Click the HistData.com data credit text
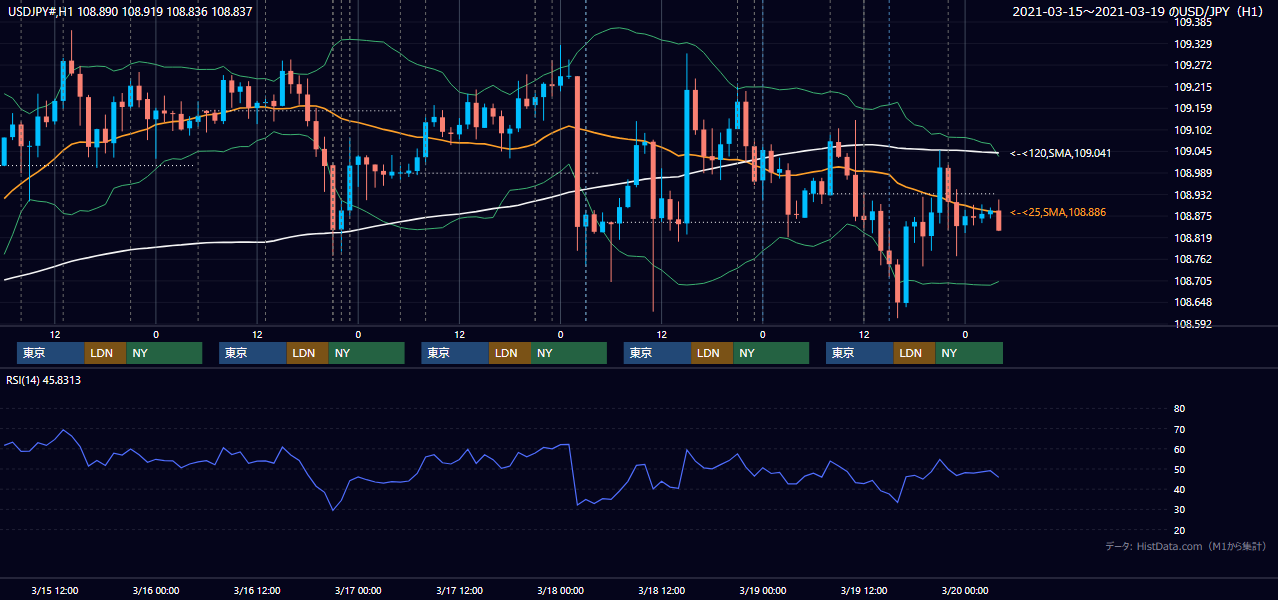 (1186, 546)
